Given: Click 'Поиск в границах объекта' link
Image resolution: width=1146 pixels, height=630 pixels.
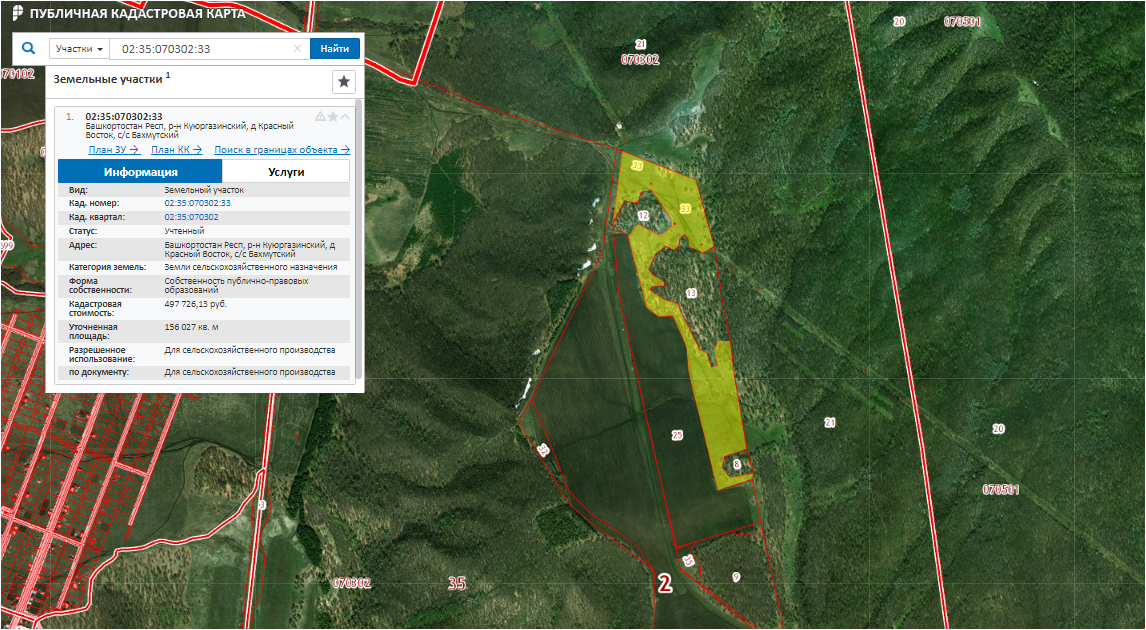Looking at the screenshot, I should point(282,150).
